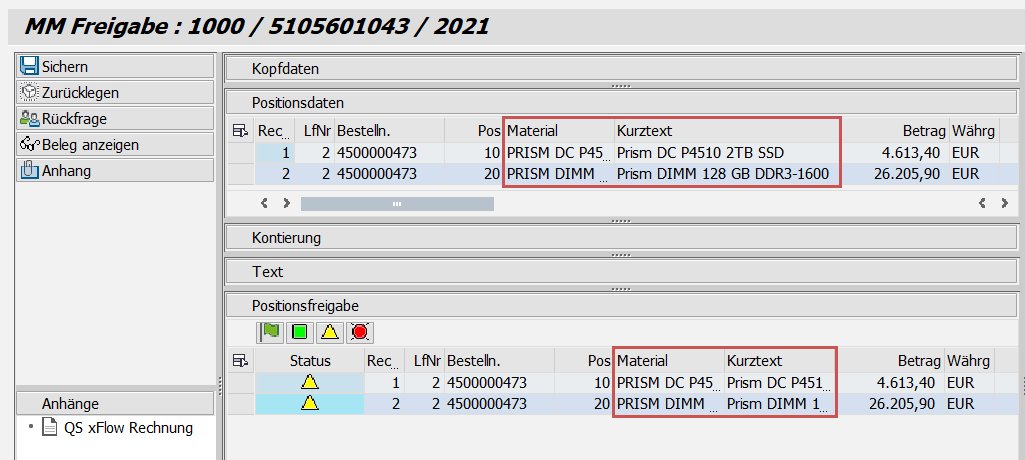Open the Anhang attachment button

click(115, 171)
